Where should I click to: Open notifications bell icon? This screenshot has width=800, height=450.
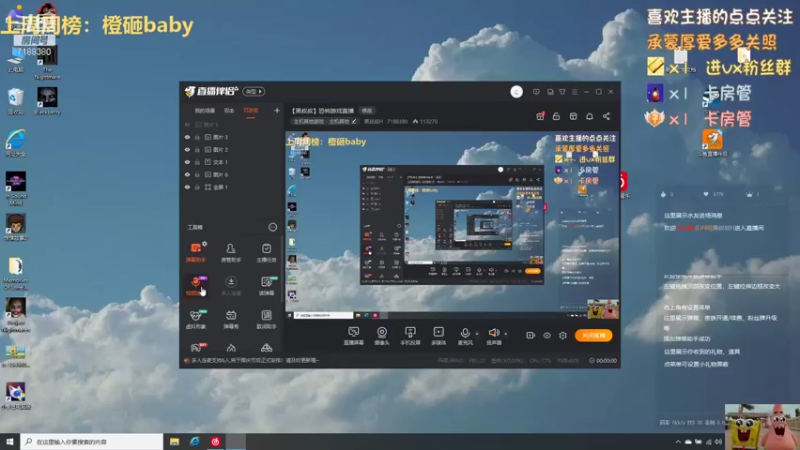[x=589, y=116]
